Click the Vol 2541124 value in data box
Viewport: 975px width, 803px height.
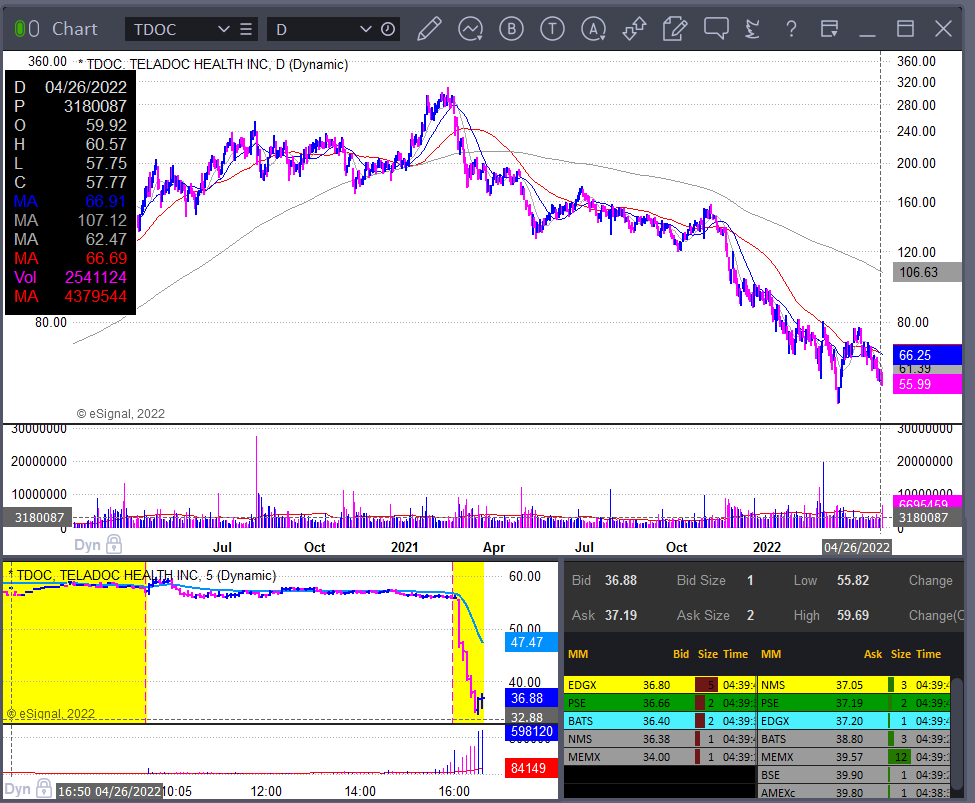click(96, 277)
